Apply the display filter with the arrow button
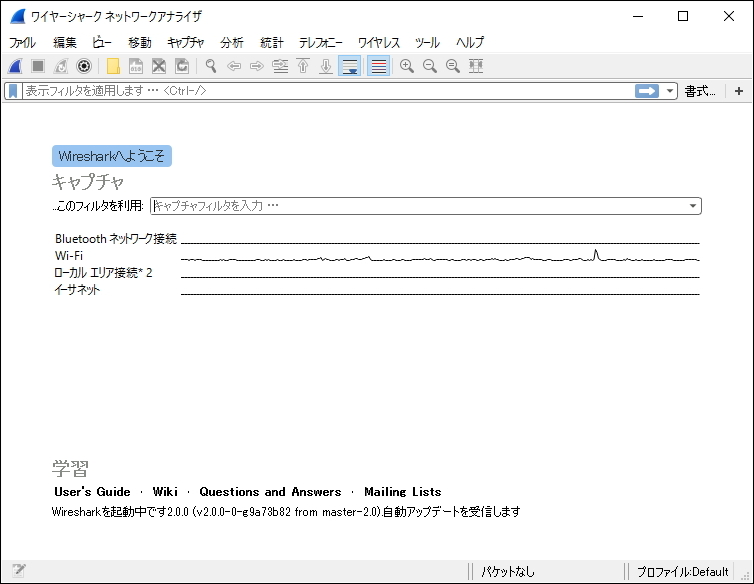Viewport: 754px width, 584px height. point(647,91)
